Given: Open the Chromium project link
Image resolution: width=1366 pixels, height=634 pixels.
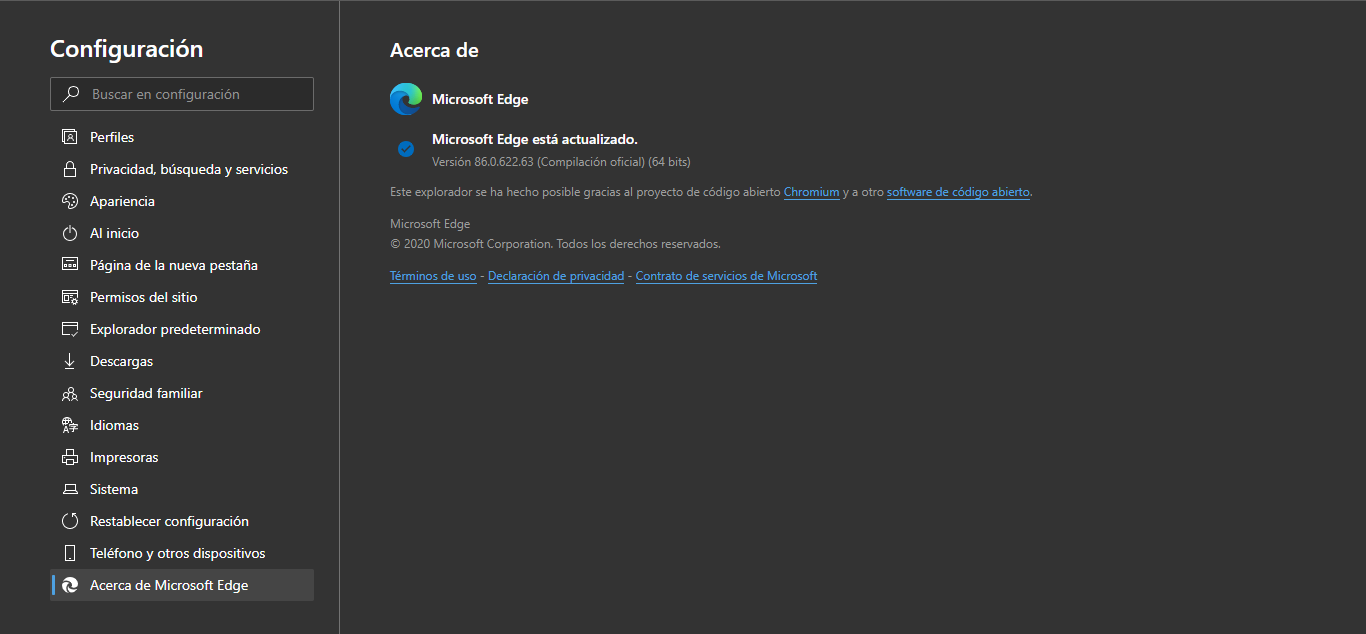Looking at the screenshot, I should (x=811, y=192).
